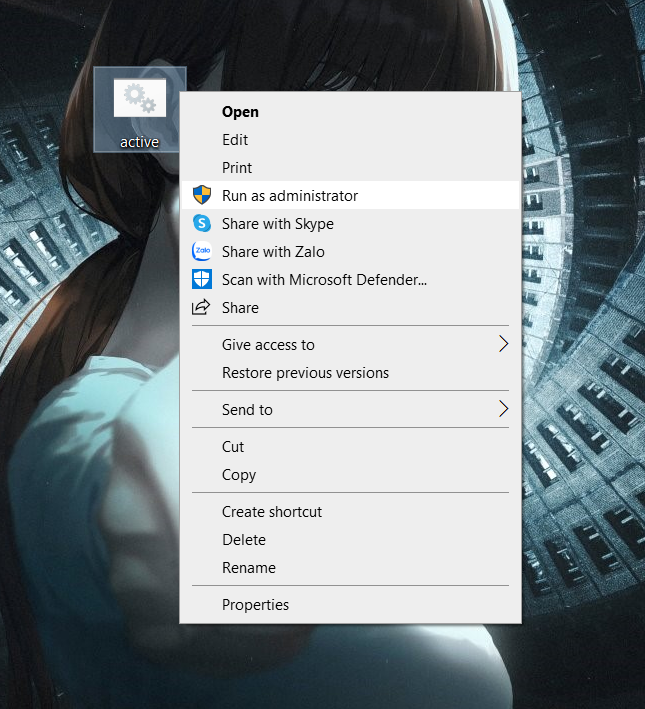Select Share with Skype
Viewport: 645px width, 709px height.
pyautogui.click(x=351, y=223)
